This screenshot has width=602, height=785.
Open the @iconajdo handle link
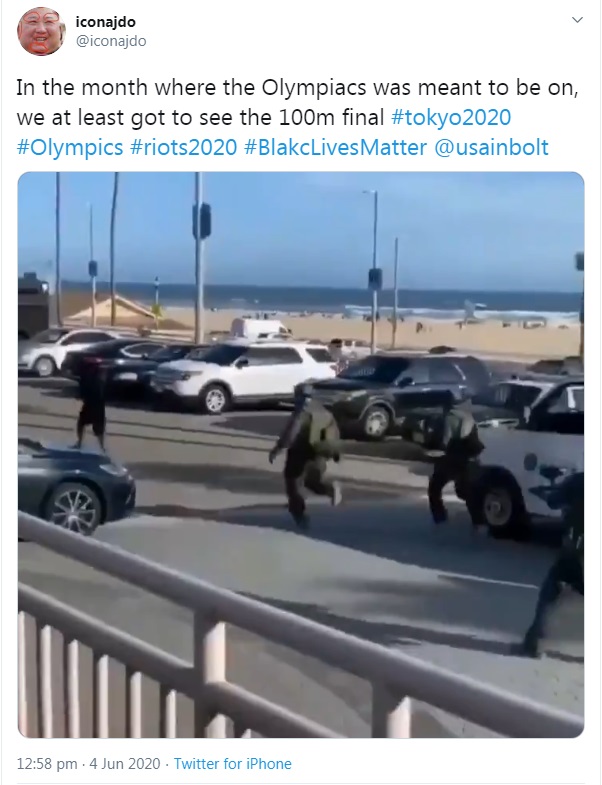tap(111, 41)
